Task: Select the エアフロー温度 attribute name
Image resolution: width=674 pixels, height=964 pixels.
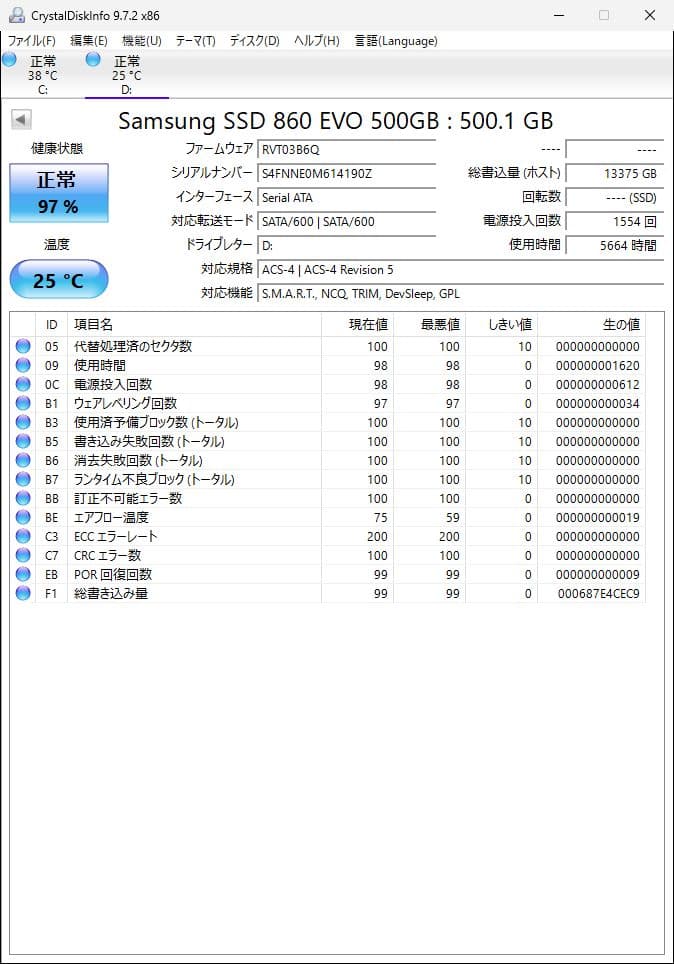Action: (111, 517)
